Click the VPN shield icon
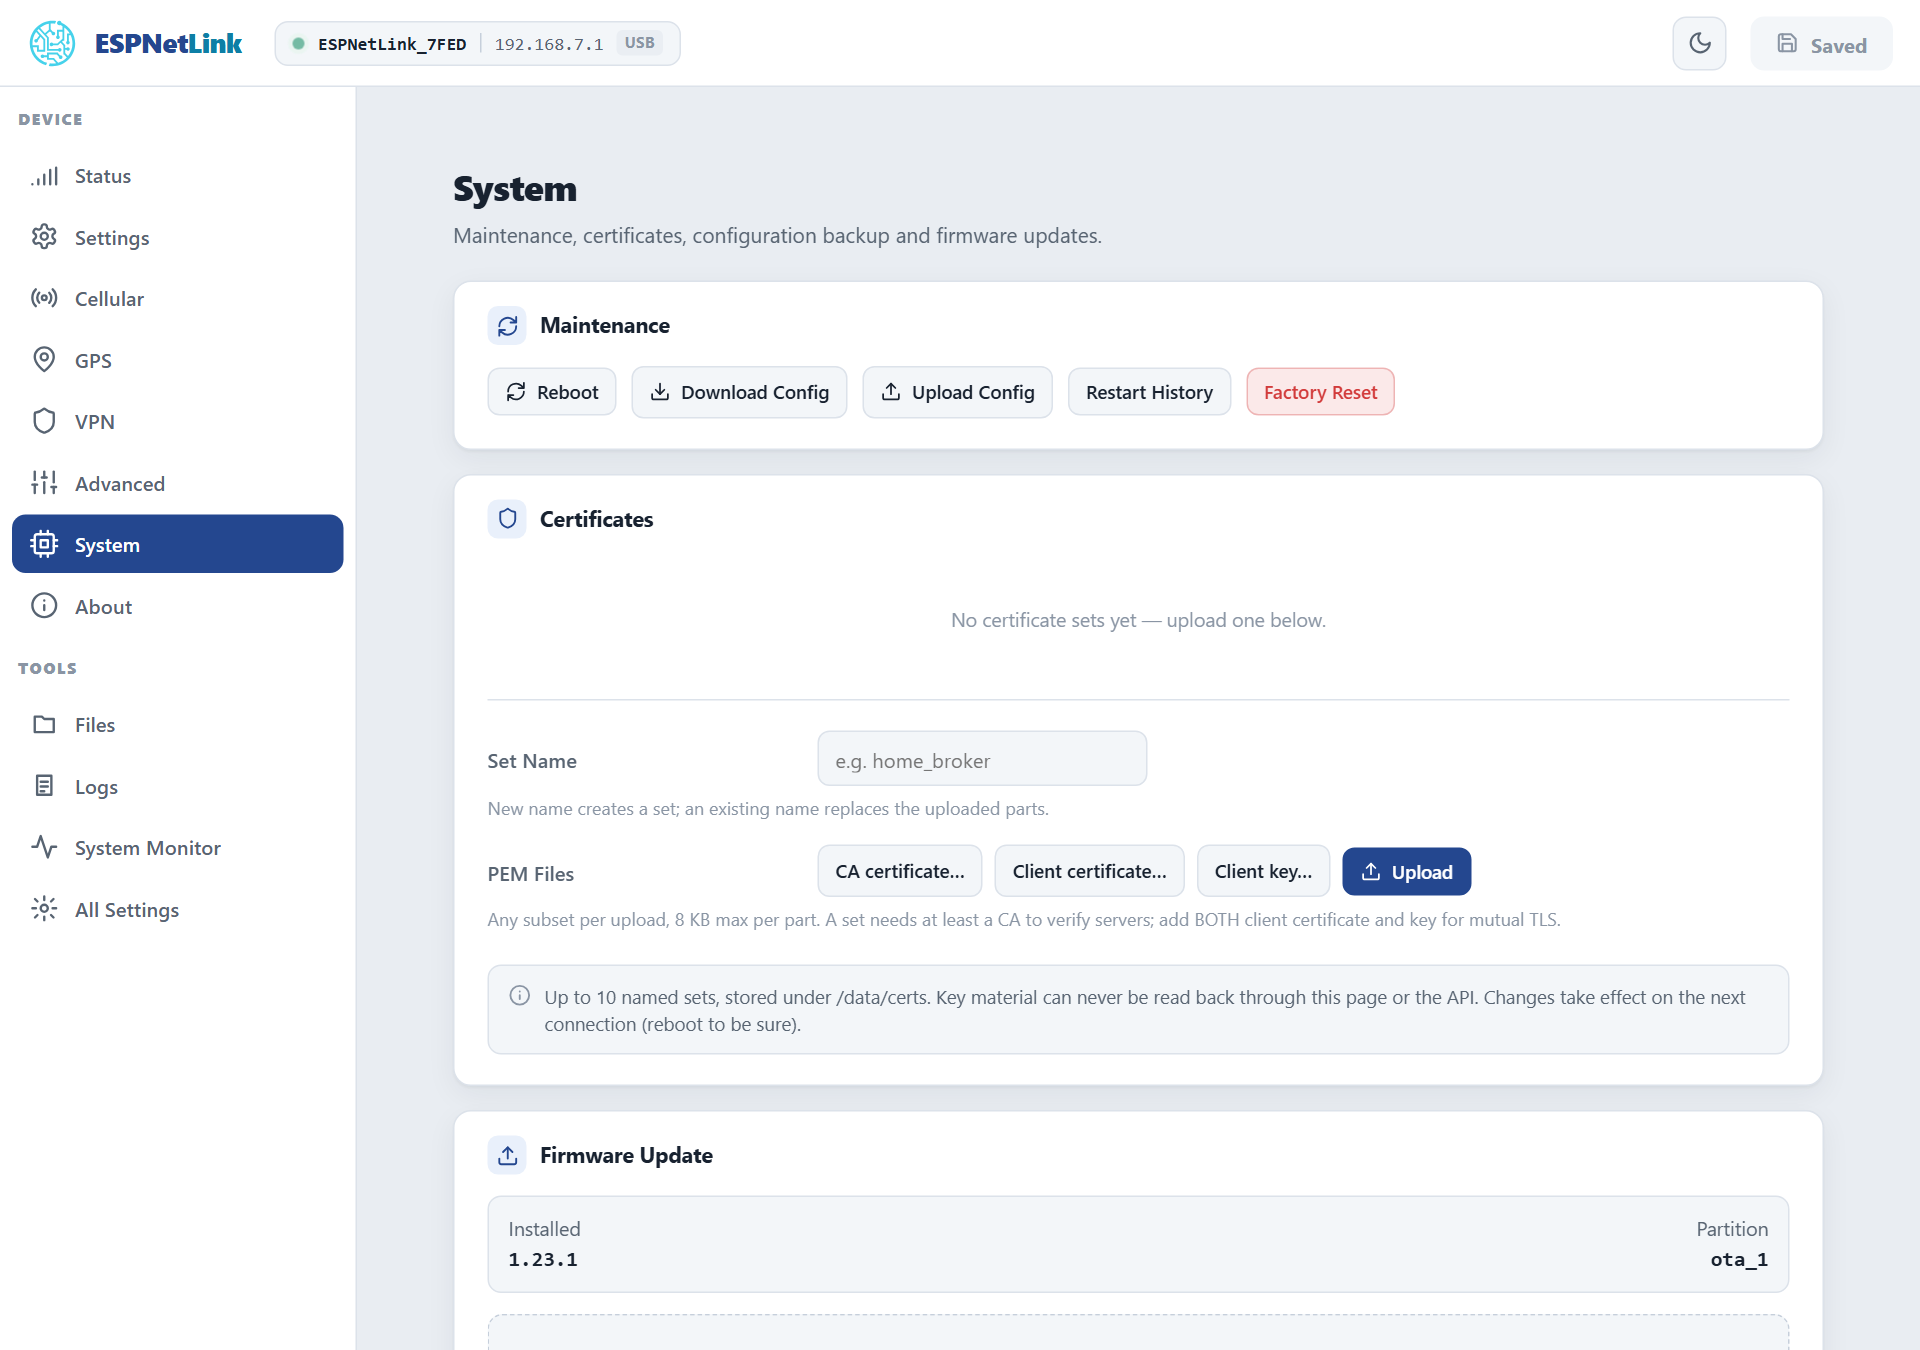 pos(44,421)
